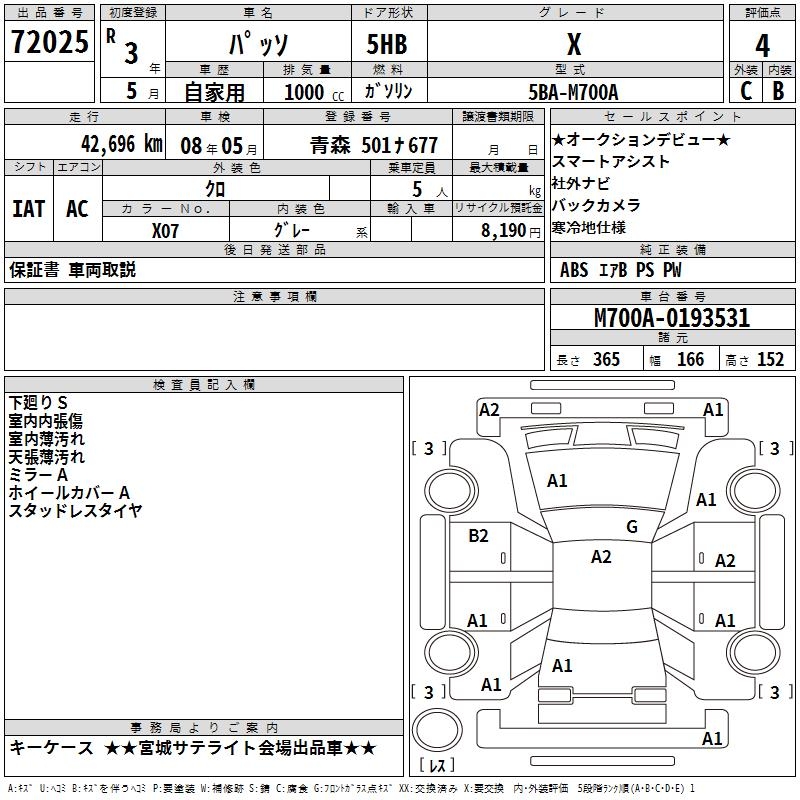This screenshot has height=800, width=800.
Task: Click the model code 5BA-M700A
Action: (x=573, y=92)
